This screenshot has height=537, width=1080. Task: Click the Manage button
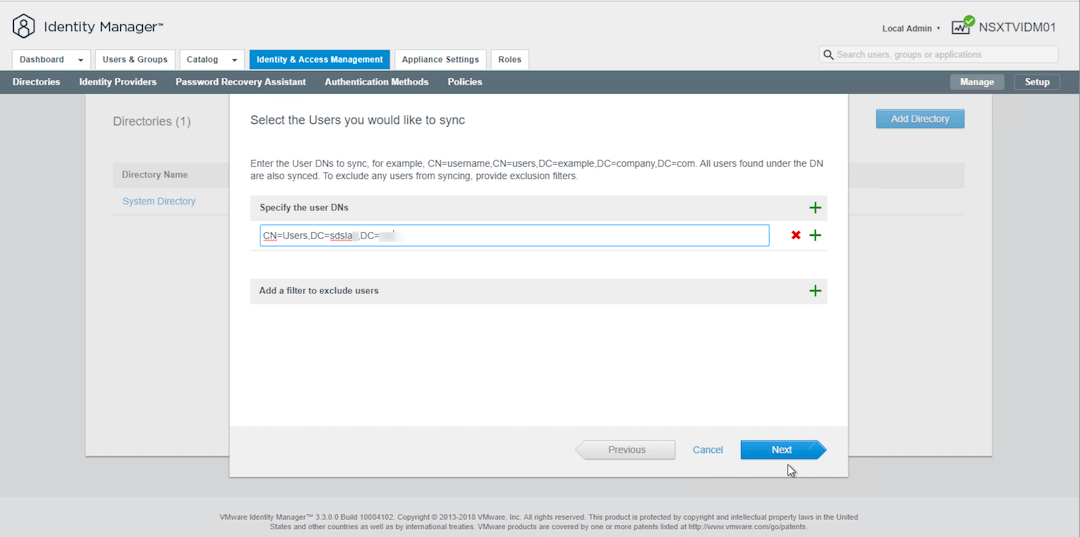(977, 82)
